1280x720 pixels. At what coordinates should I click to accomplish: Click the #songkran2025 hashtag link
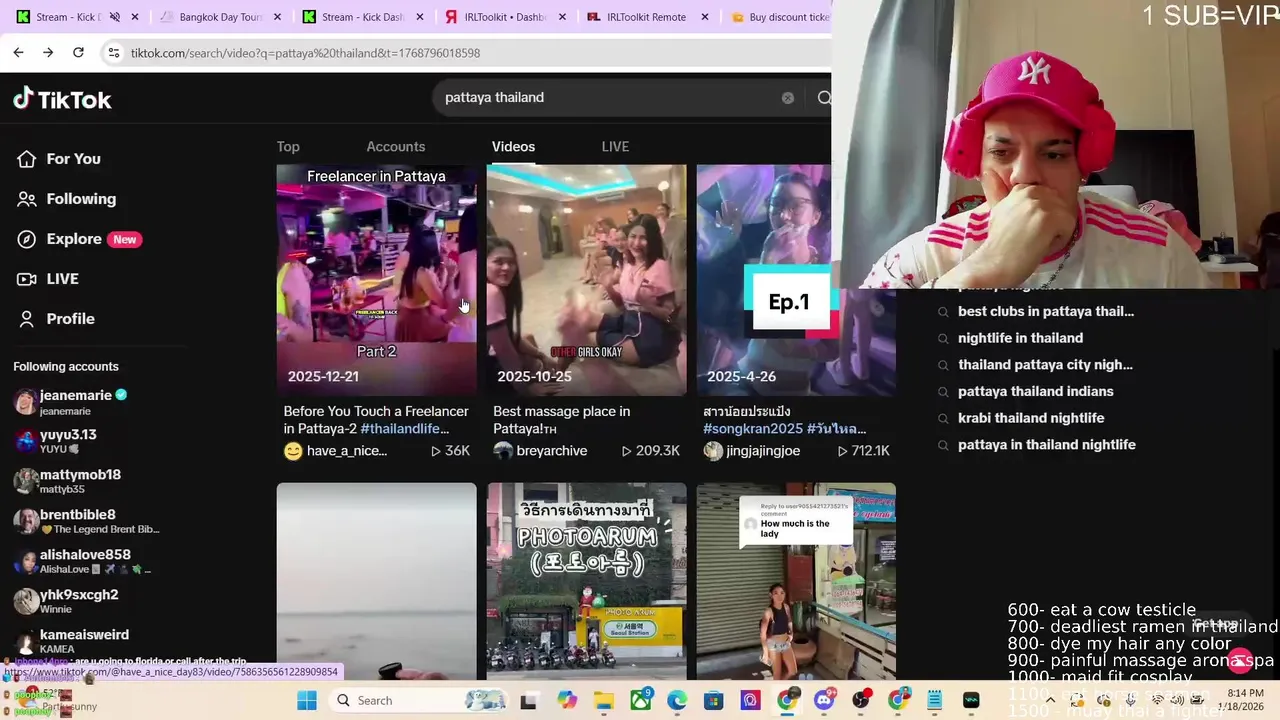tap(753, 429)
